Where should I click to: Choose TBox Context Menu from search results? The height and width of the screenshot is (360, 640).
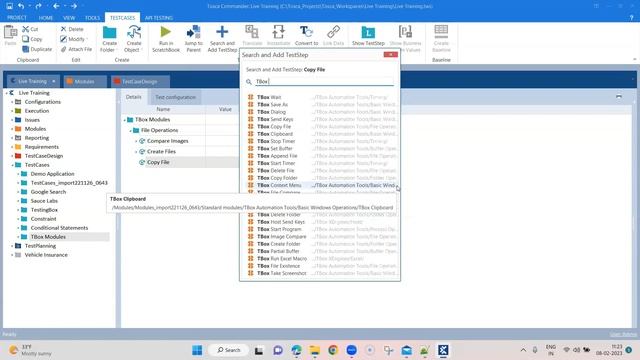pos(322,185)
